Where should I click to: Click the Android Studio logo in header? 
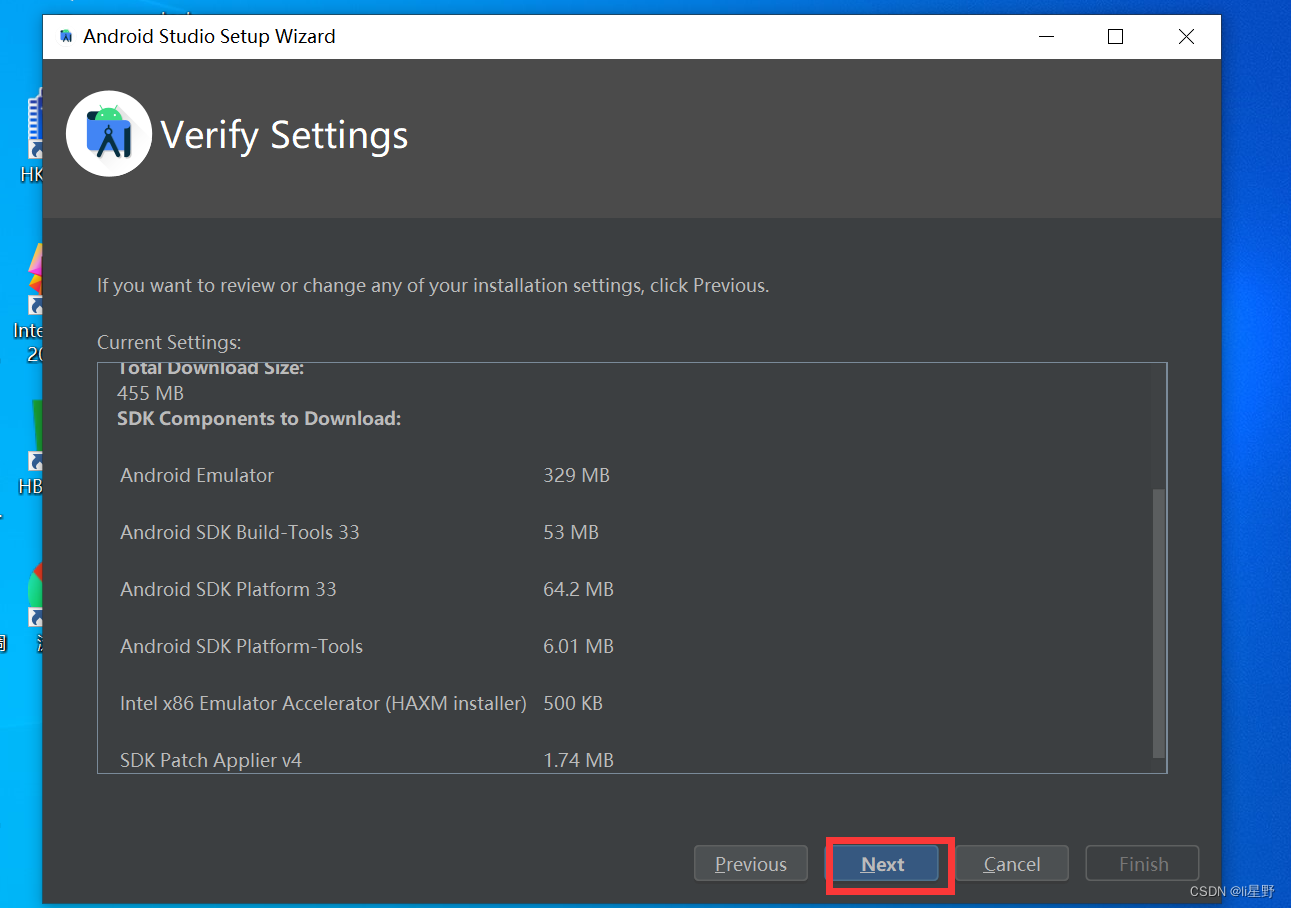pyautogui.click(x=109, y=134)
